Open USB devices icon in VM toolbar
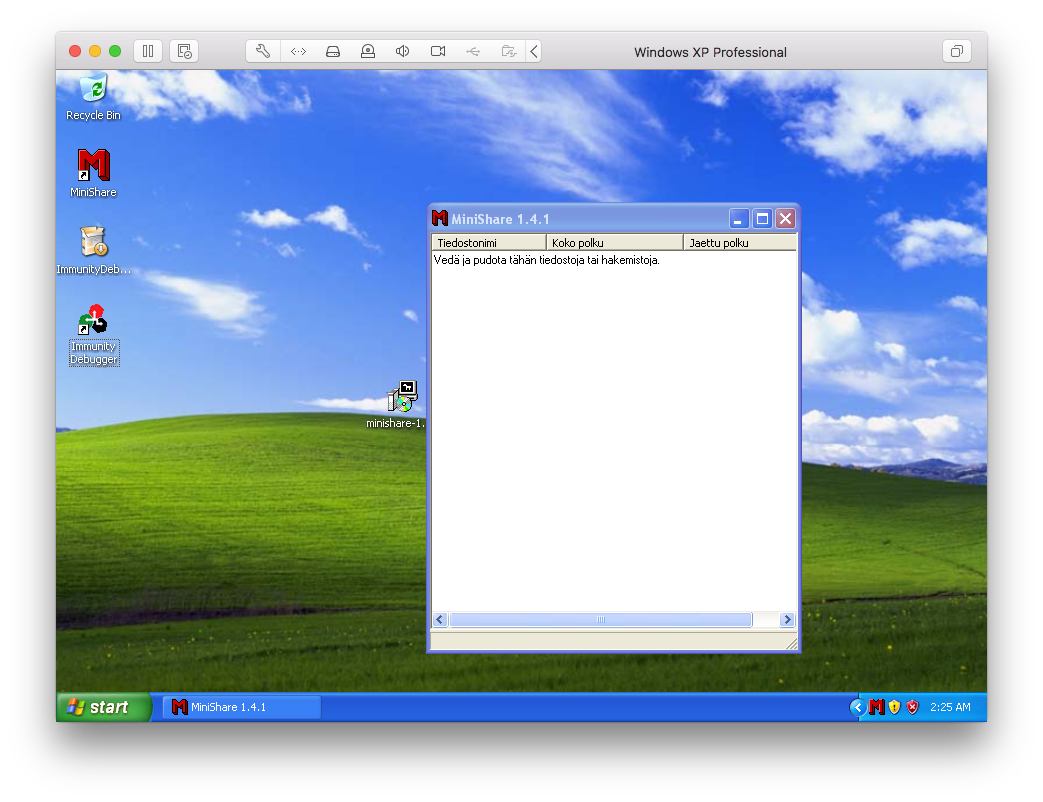 coord(473,51)
